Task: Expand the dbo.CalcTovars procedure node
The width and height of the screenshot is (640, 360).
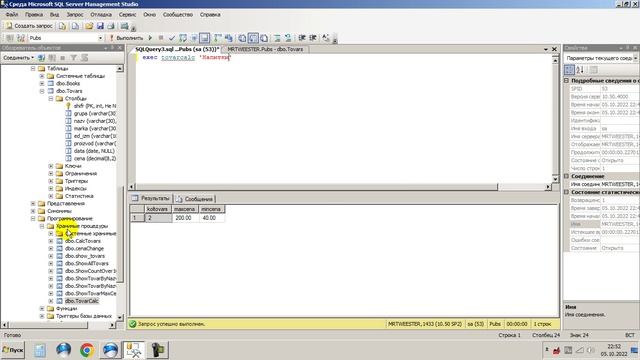Action: (51, 241)
